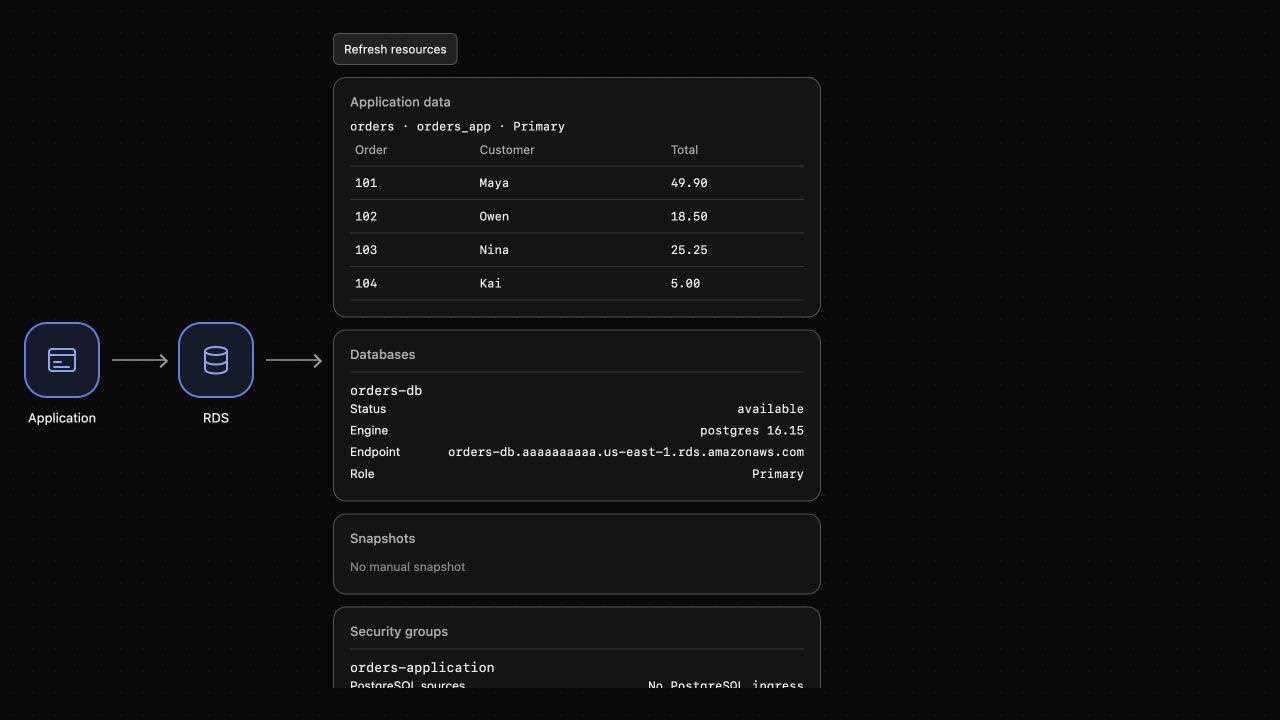Click the 'Security groups' panel heading
The width and height of the screenshot is (1280, 720).
pyautogui.click(x=399, y=632)
